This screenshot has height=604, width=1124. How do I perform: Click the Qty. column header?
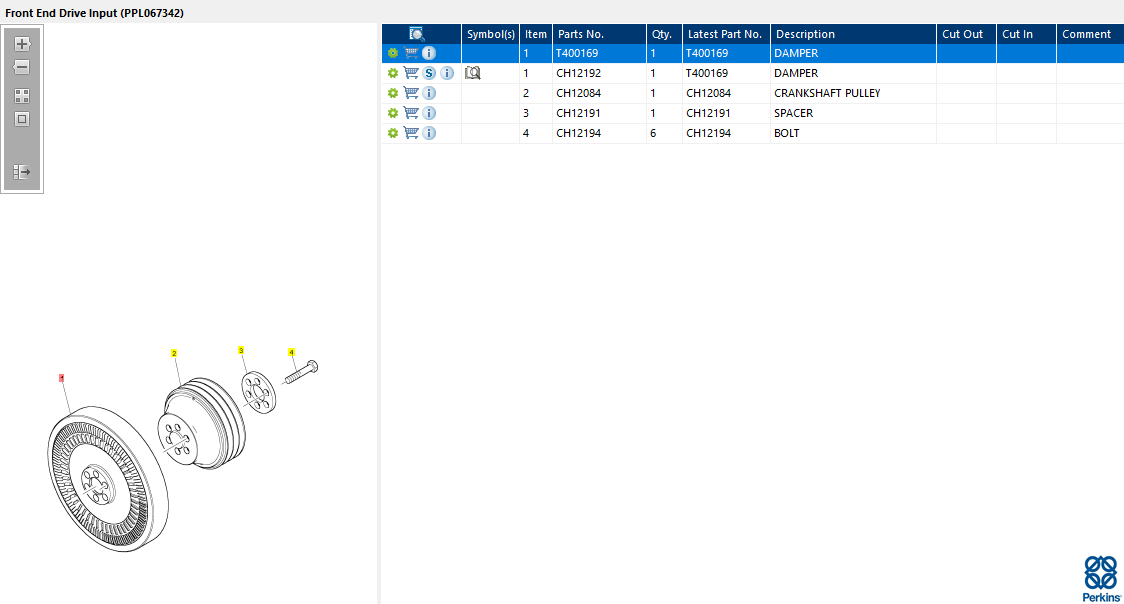[x=665, y=34]
